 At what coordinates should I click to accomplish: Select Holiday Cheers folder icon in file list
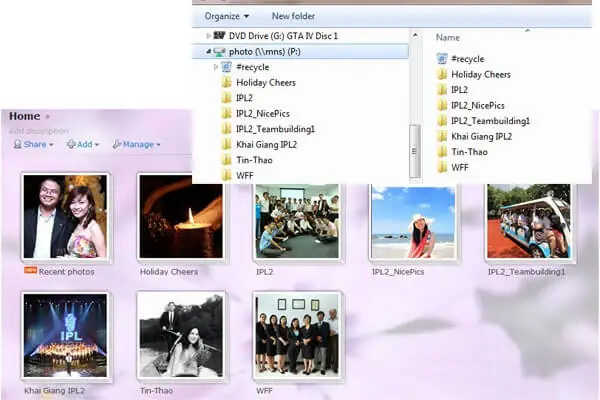[x=442, y=75]
